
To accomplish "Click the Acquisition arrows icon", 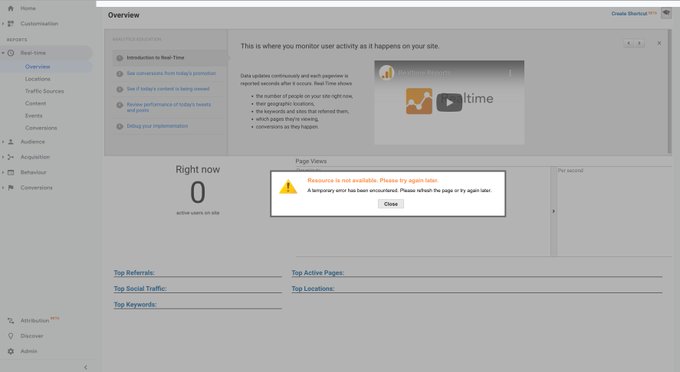I will (11, 157).
